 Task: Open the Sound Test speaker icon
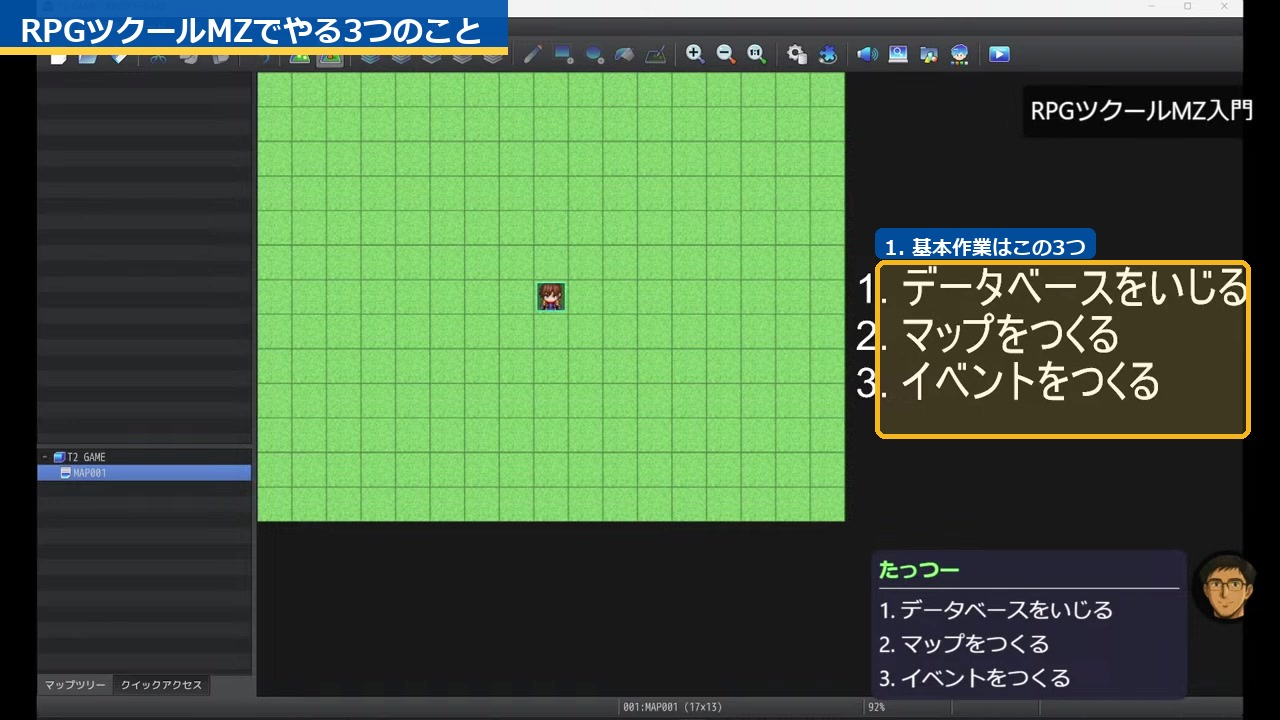pyautogui.click(x=867, y=55)
